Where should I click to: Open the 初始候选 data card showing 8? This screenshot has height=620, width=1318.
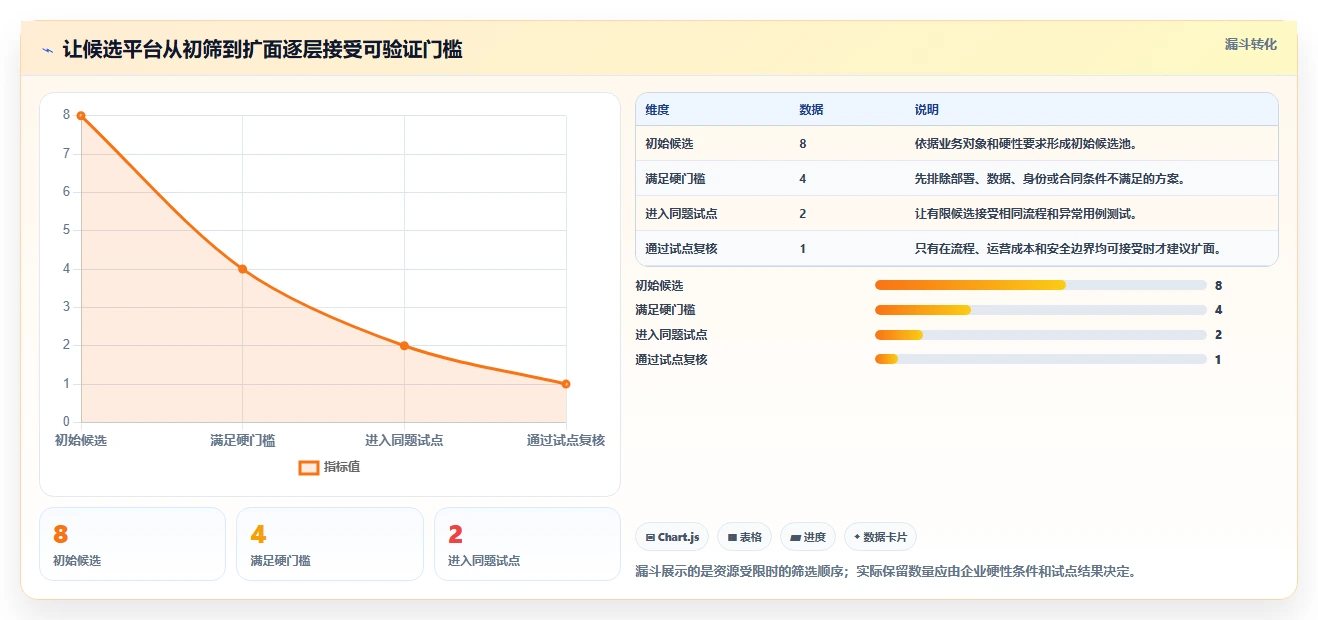(132, 544)
